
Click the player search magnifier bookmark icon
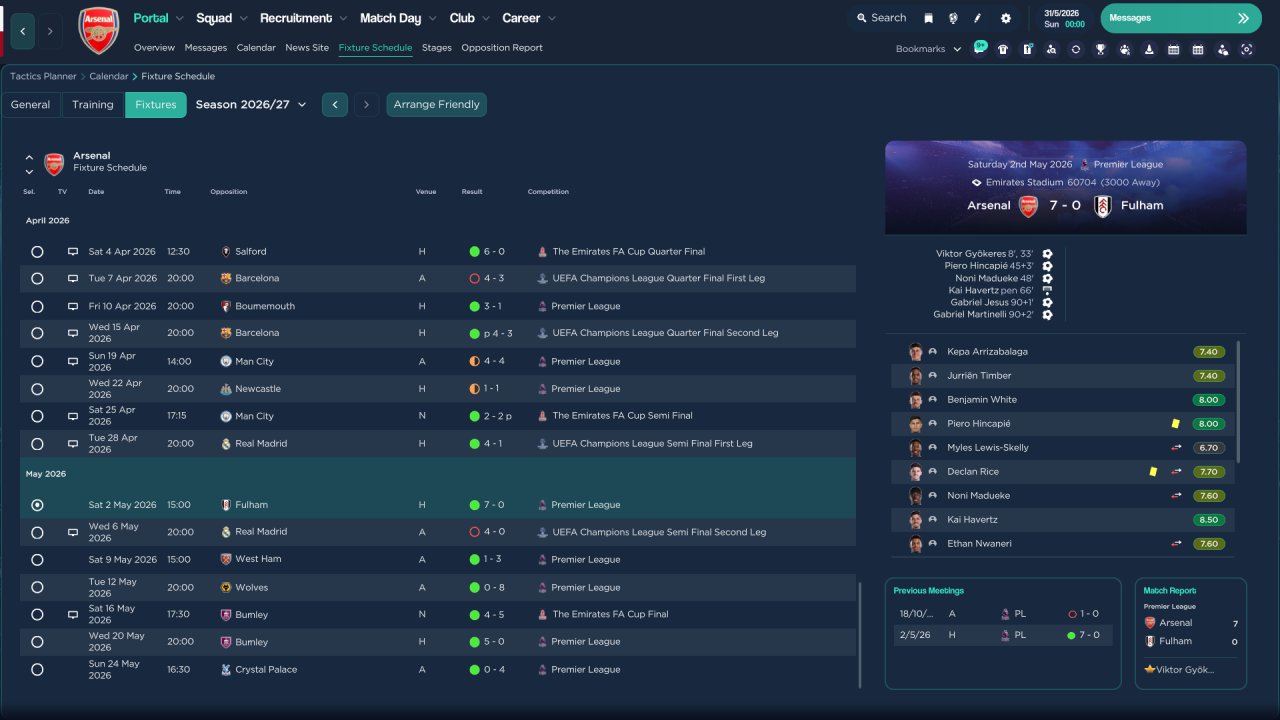point(1051,49)
